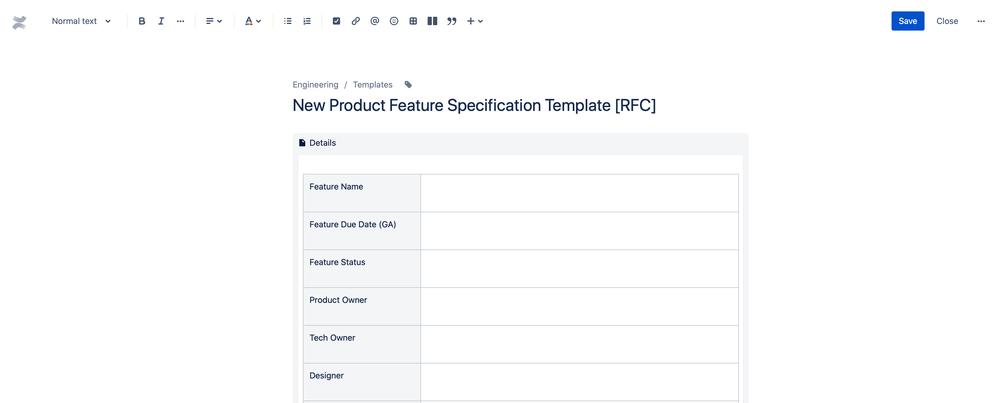Open the Normal text style dropdown
Screen dimensions: 998x403
click(81, 21)
